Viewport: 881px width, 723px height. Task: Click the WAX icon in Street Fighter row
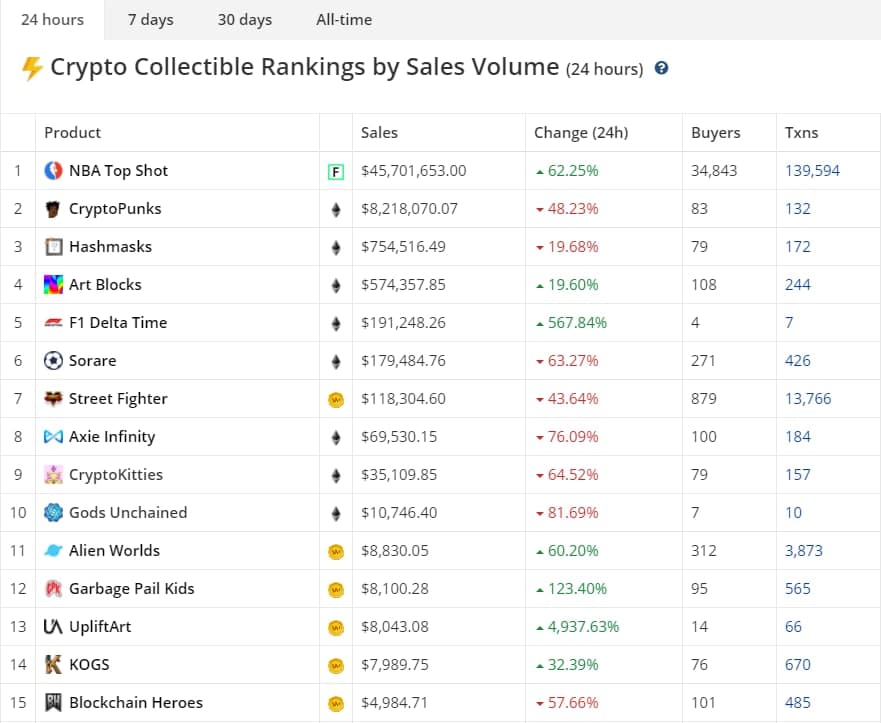336,400
